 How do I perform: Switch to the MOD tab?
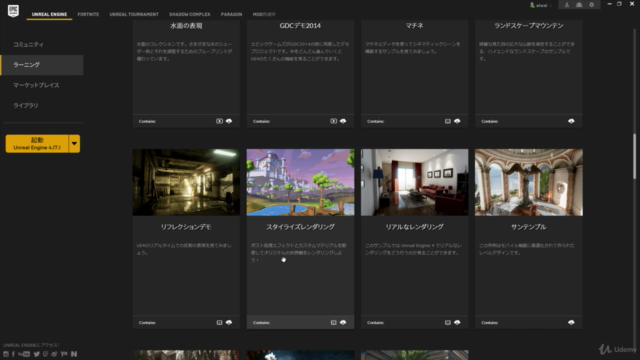coord(264,14)
